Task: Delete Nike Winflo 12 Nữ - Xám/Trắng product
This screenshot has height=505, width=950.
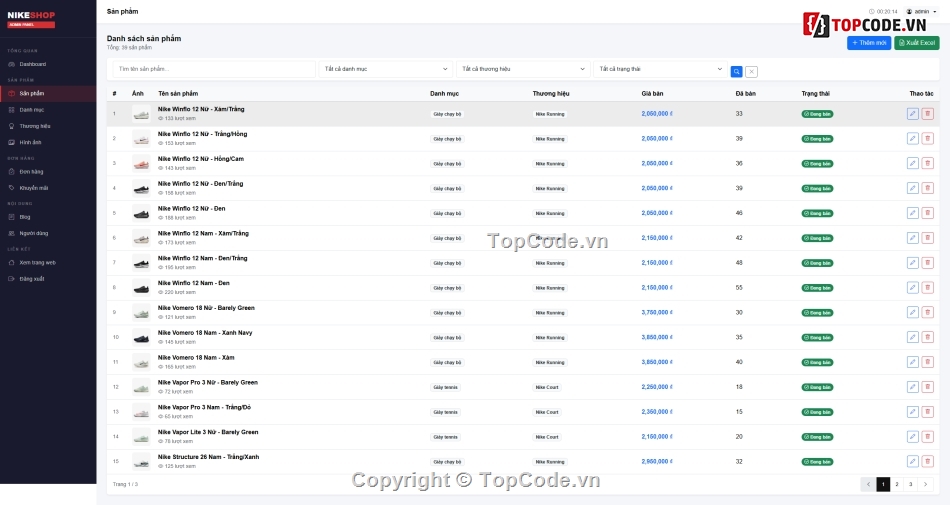Action: [x=927, y=114]
